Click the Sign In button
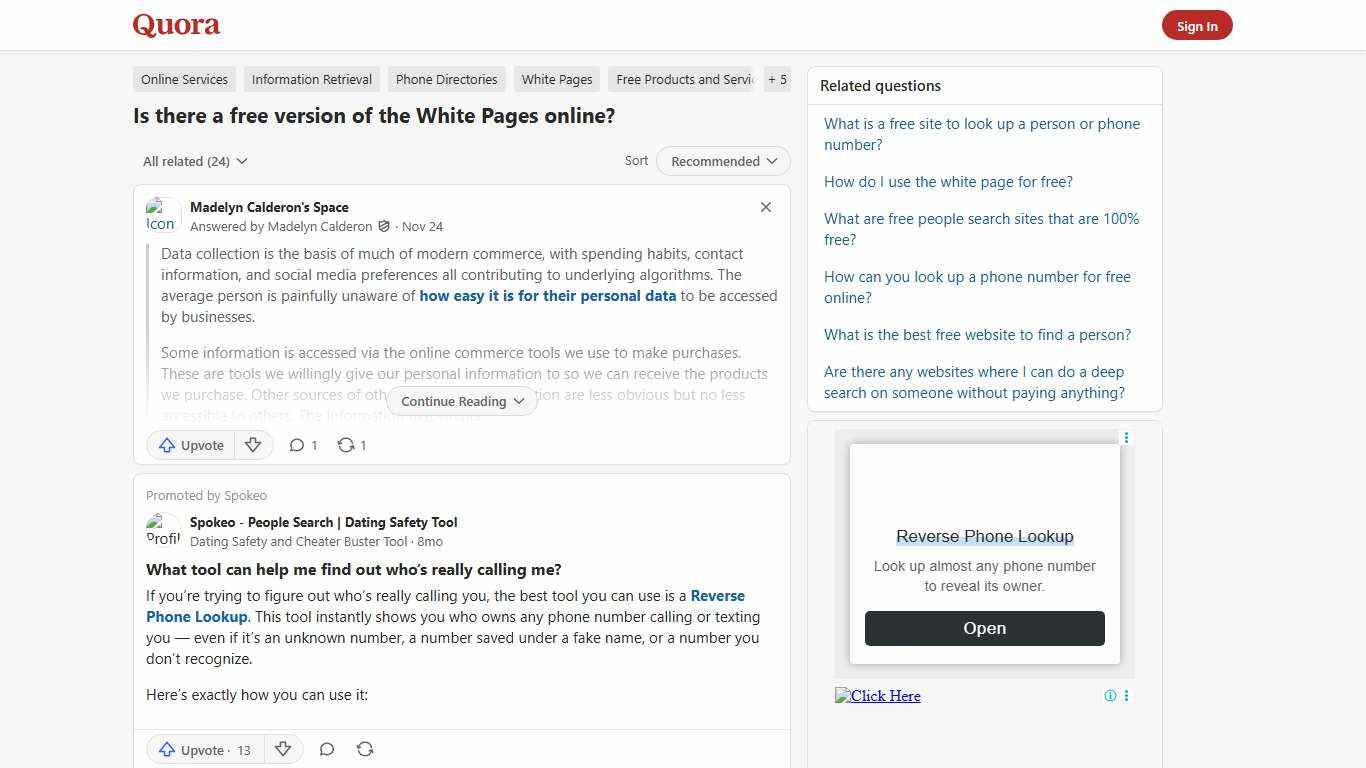Screen dimensions: 1366x768 click(1197, 25)
